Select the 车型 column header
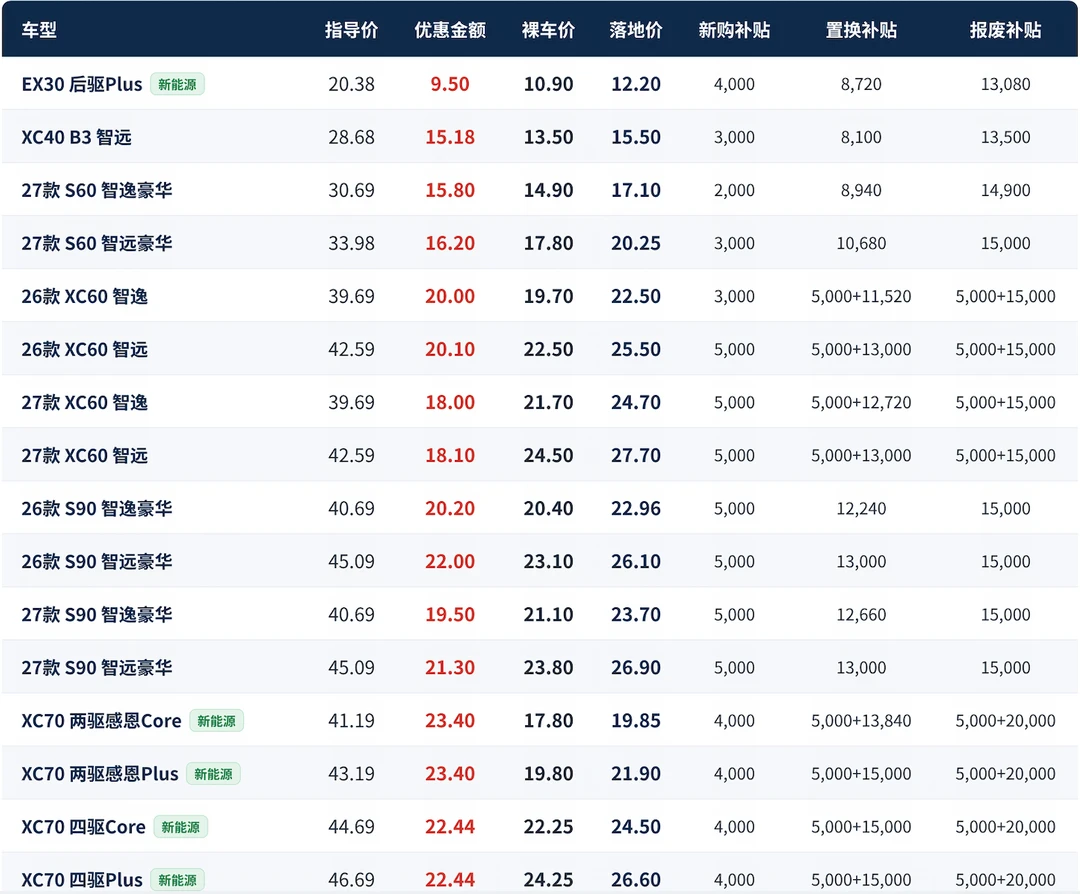1080x894 pixels. click(x=39, y=30)
